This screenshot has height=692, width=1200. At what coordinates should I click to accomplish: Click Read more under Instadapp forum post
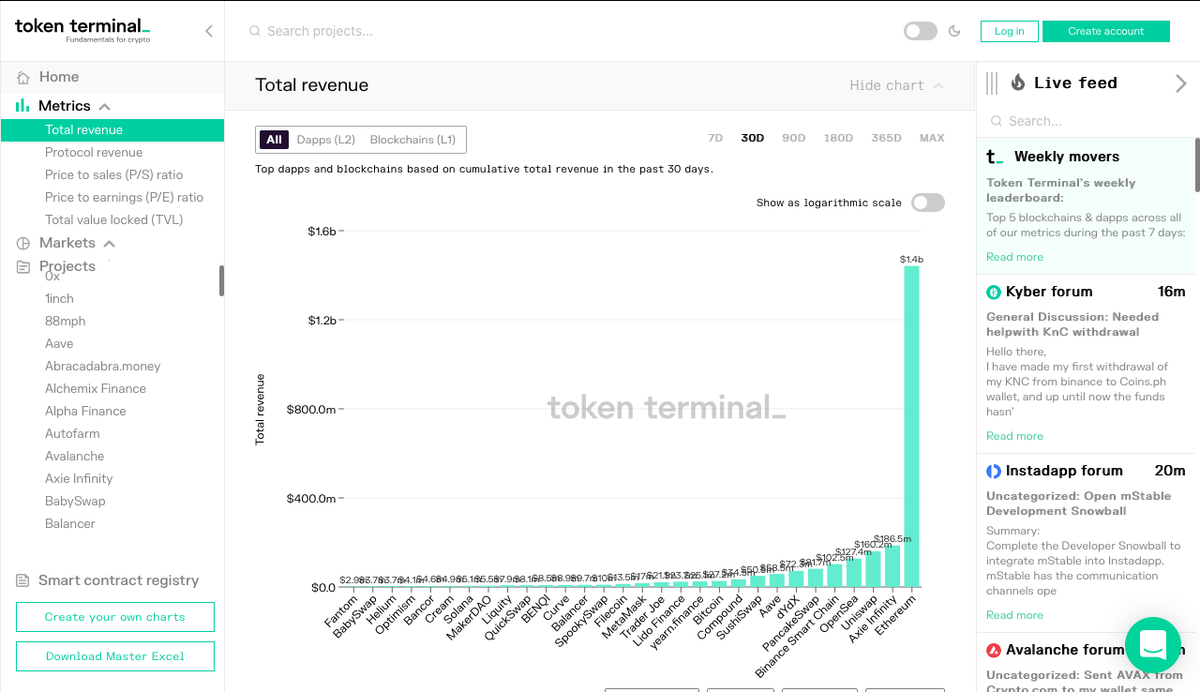1014,616
